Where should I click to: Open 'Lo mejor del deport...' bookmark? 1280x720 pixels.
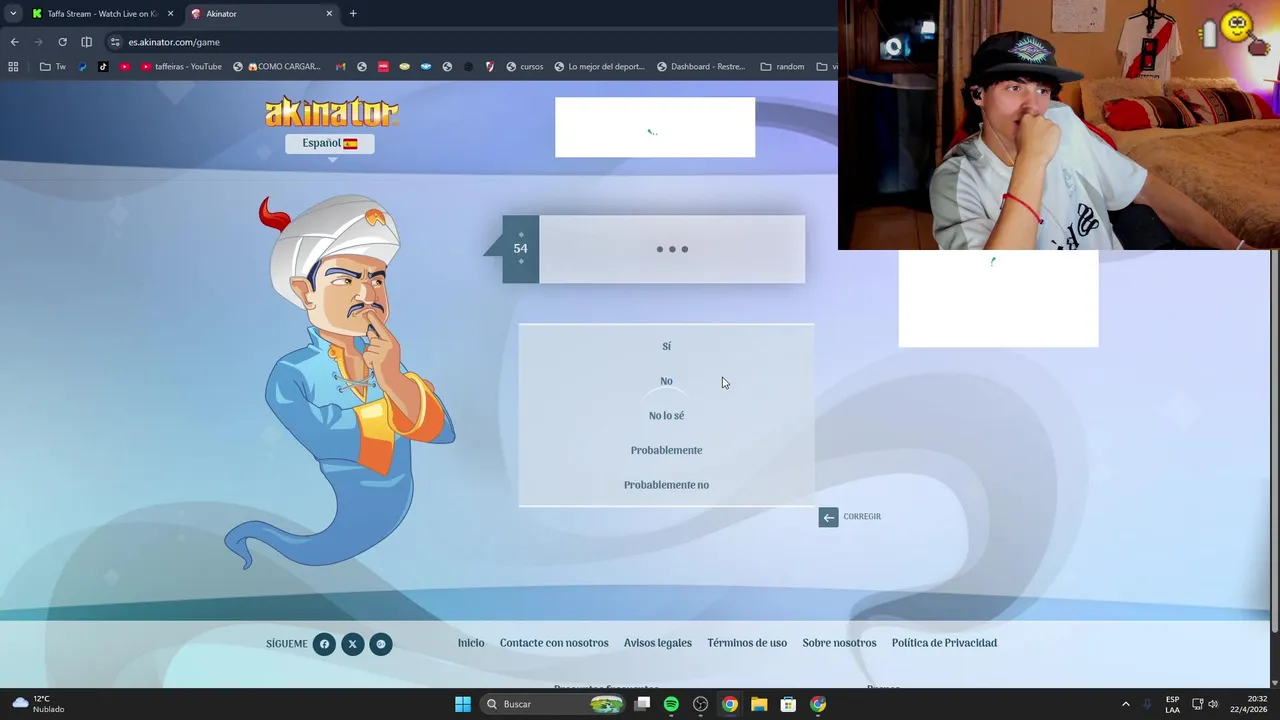(599, 67)
